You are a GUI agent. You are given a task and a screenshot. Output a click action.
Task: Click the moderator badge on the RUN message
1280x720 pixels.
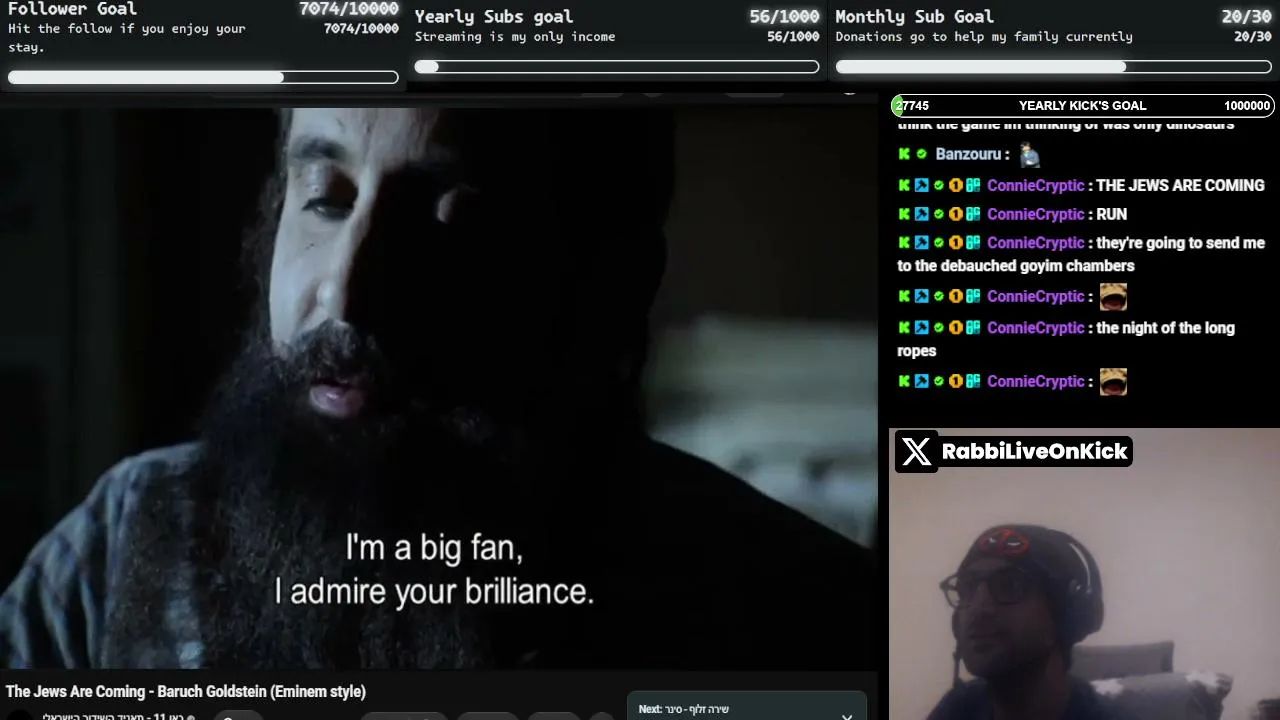click(922, 214)
